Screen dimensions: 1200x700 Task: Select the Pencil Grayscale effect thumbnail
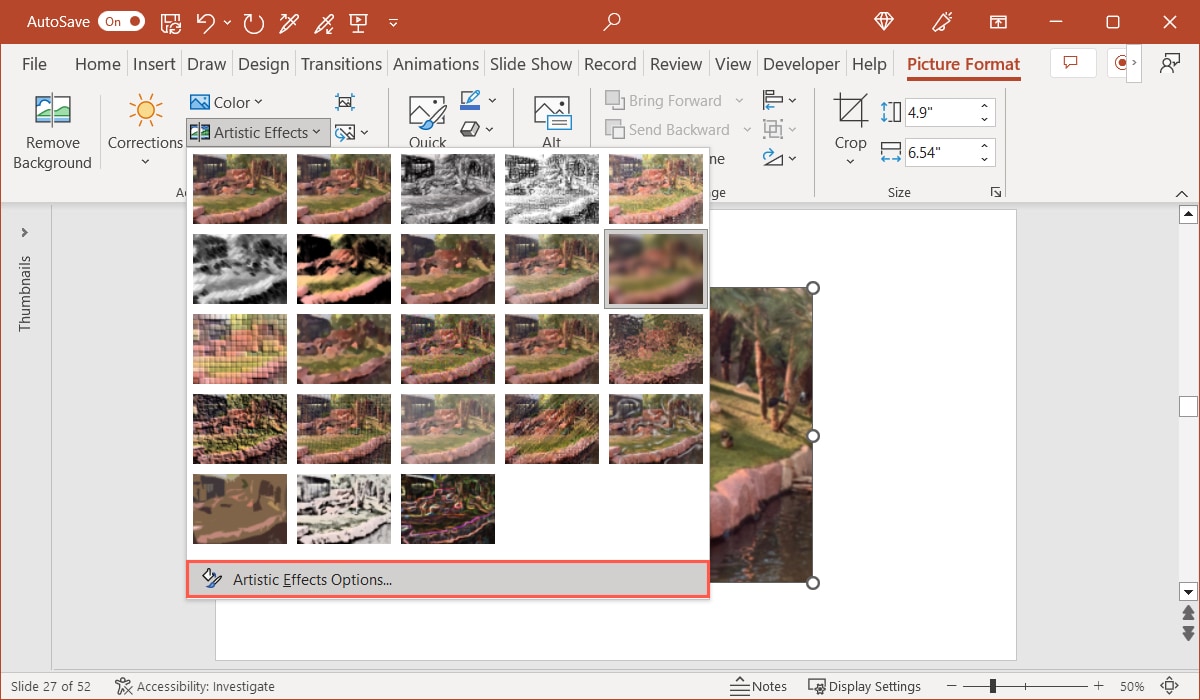pyautogui.click(x=447, y=189)
